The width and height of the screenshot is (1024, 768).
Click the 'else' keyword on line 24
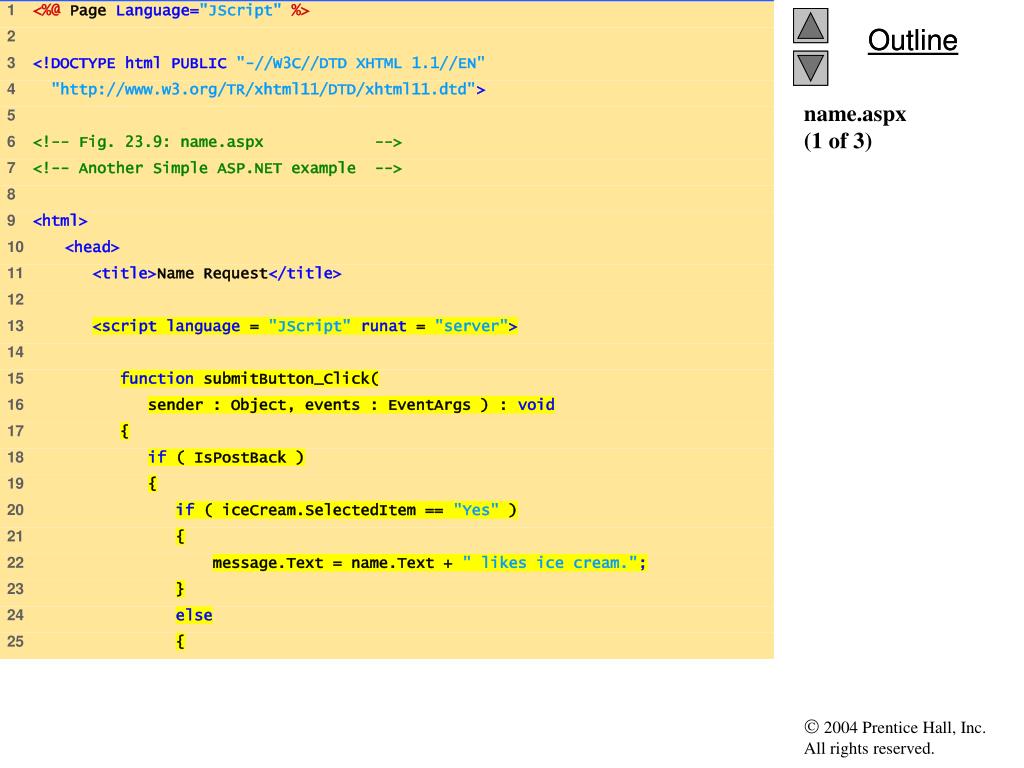click(194, 615)
